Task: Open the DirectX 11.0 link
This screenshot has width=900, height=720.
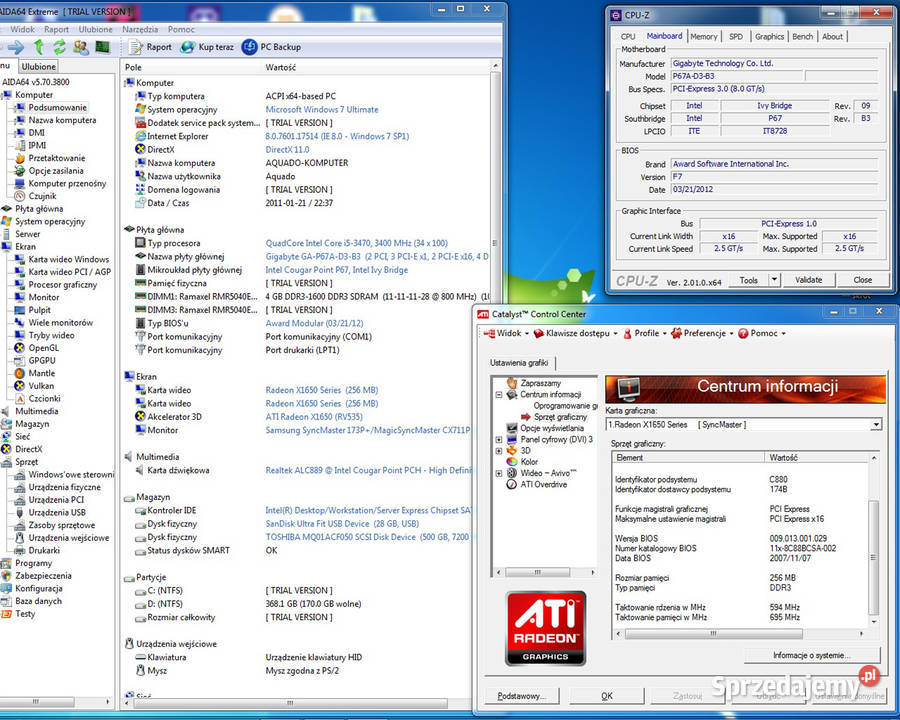Action: 287,149
